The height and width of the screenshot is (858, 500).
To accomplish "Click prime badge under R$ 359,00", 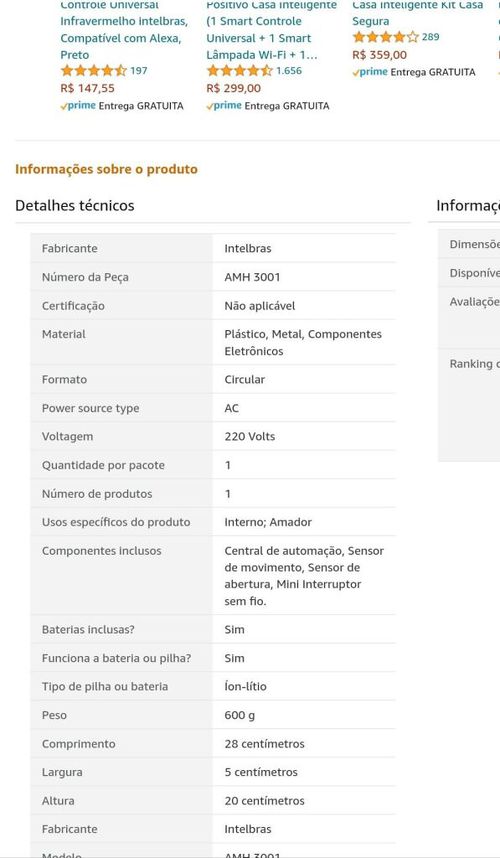I will point(370,72).
